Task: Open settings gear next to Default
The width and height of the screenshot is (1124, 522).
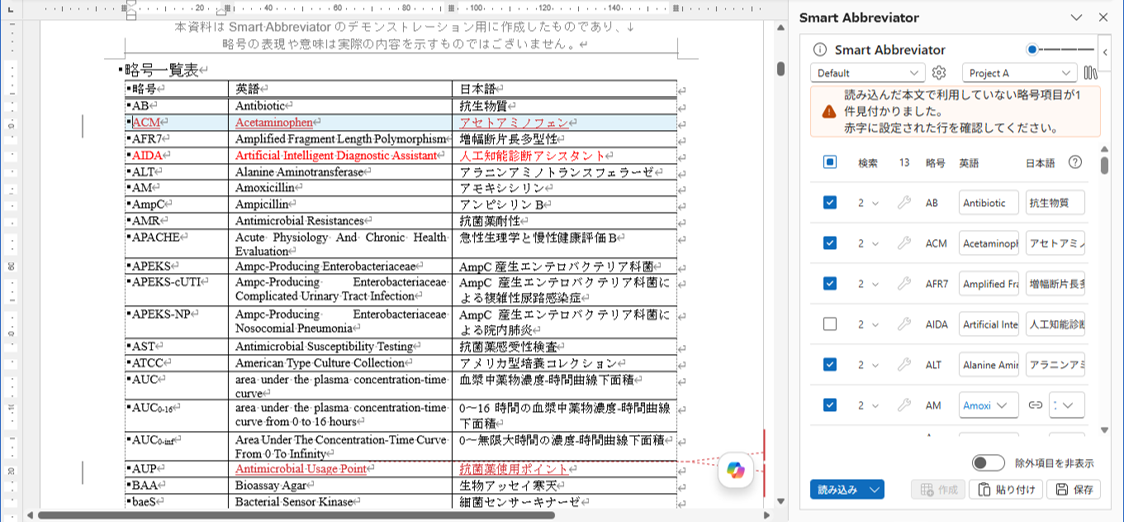Action: (x=939, y=72)
